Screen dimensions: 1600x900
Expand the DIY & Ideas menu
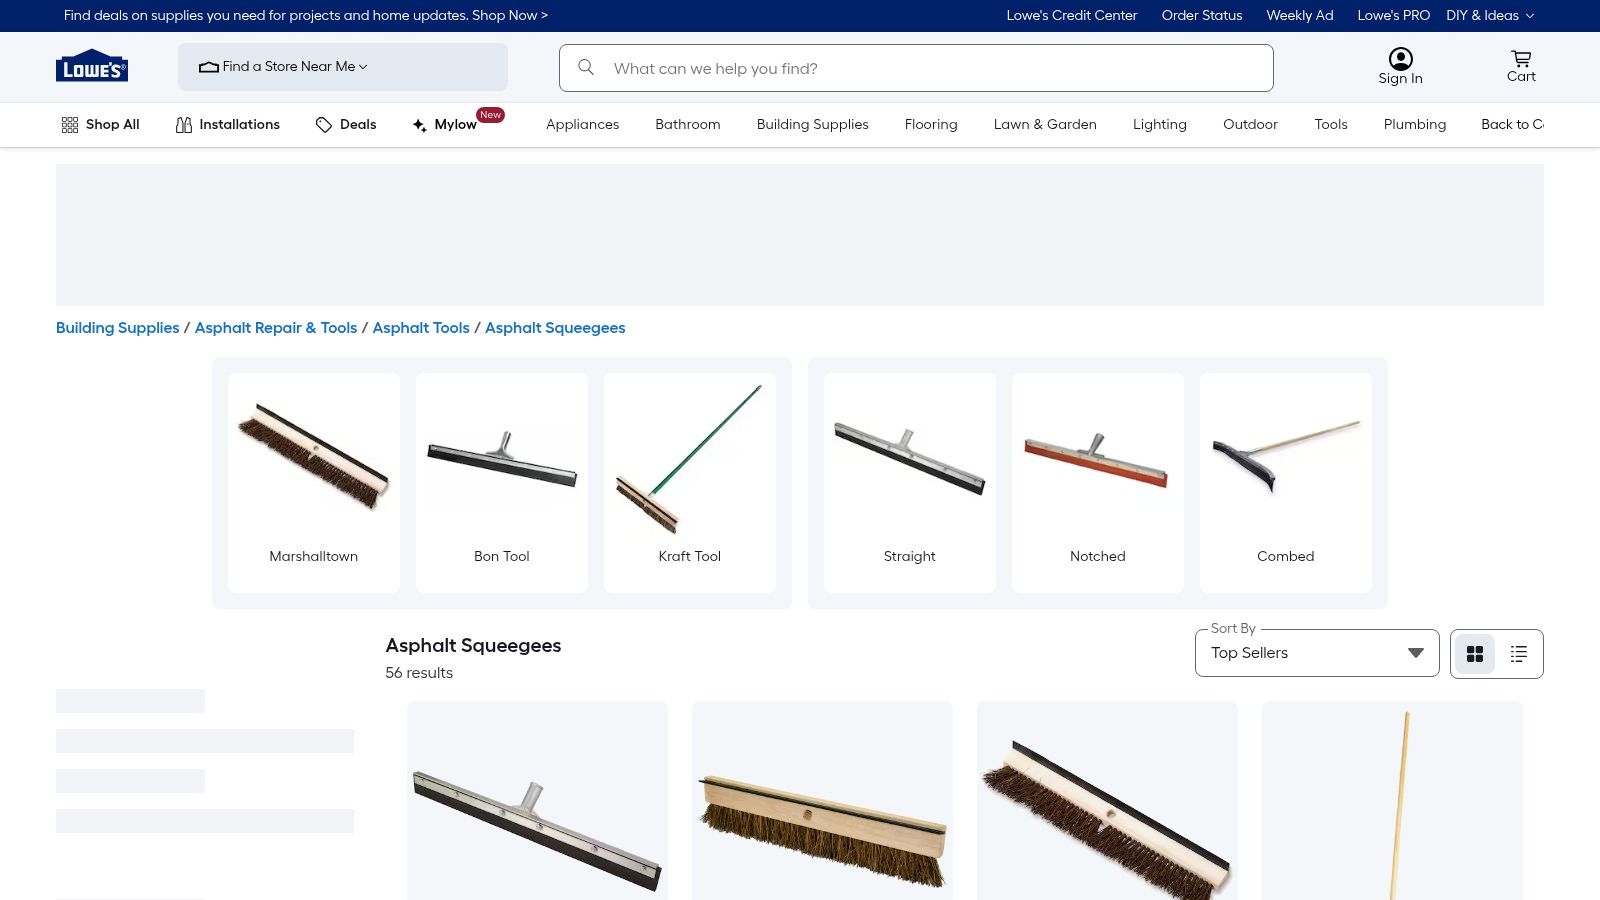1489,15
